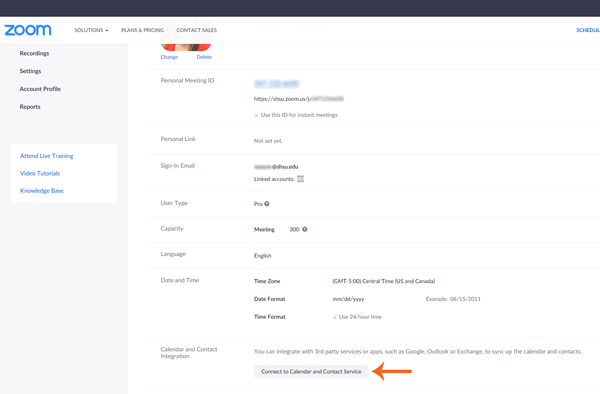The width and height of the screenshot is (600, 394).
Task: Click the mm/dd/yyyy date format value
Action: tap(348, 299)
